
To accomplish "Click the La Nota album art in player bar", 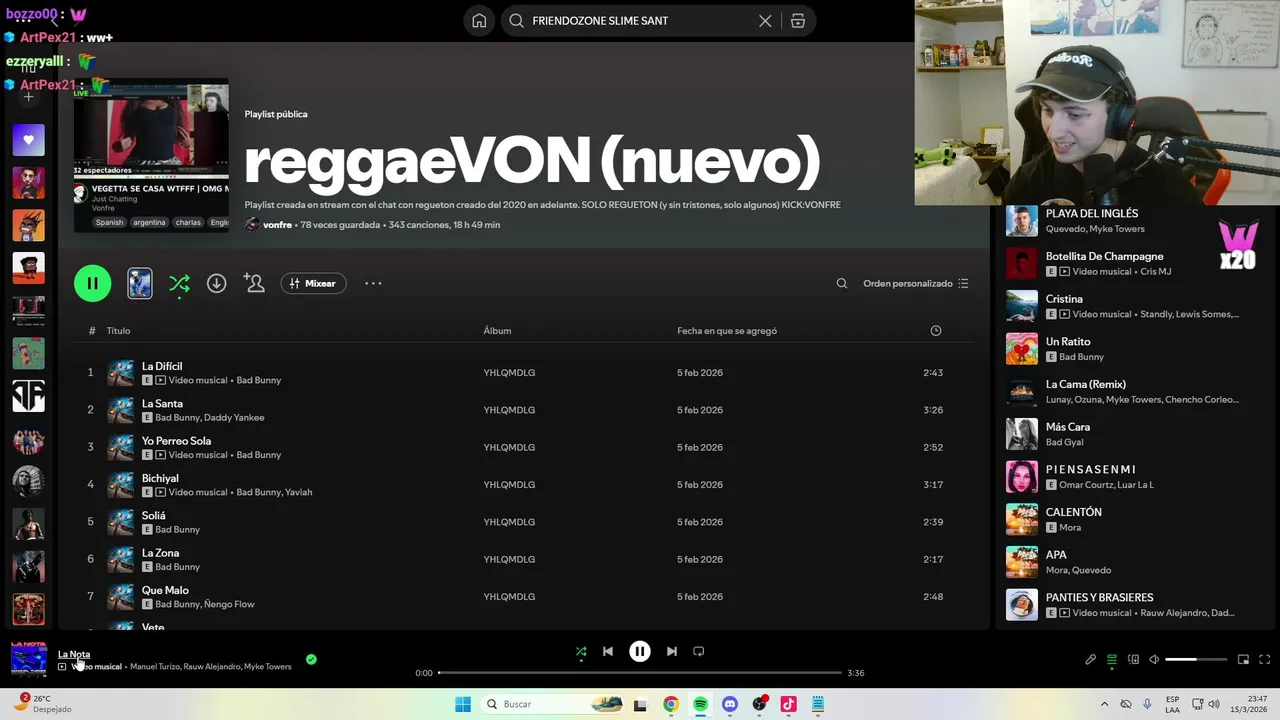I will coord(29,659).
